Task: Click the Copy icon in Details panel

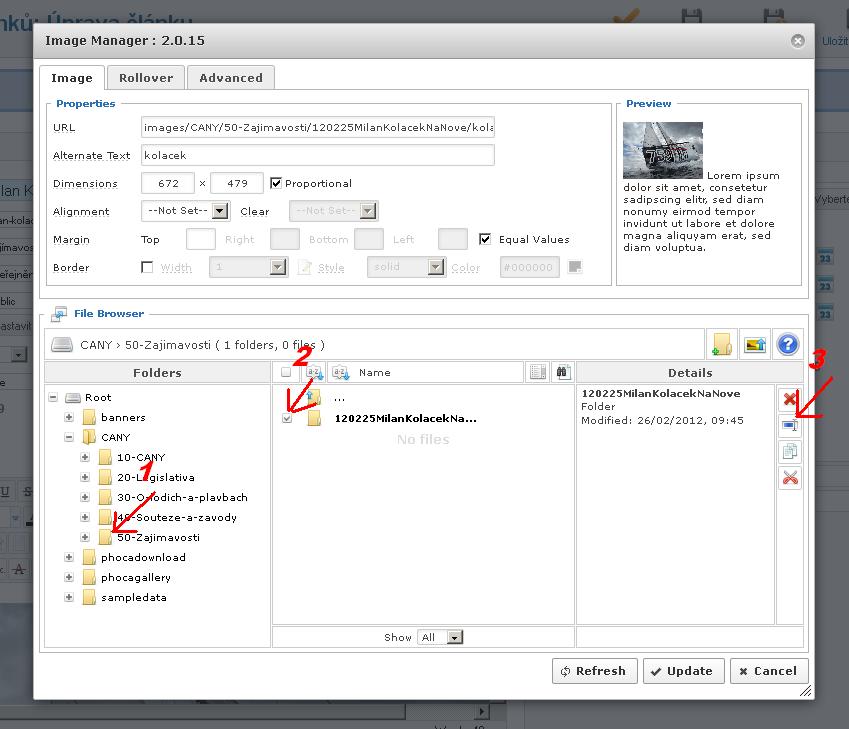Action: [x=790, y=452]
